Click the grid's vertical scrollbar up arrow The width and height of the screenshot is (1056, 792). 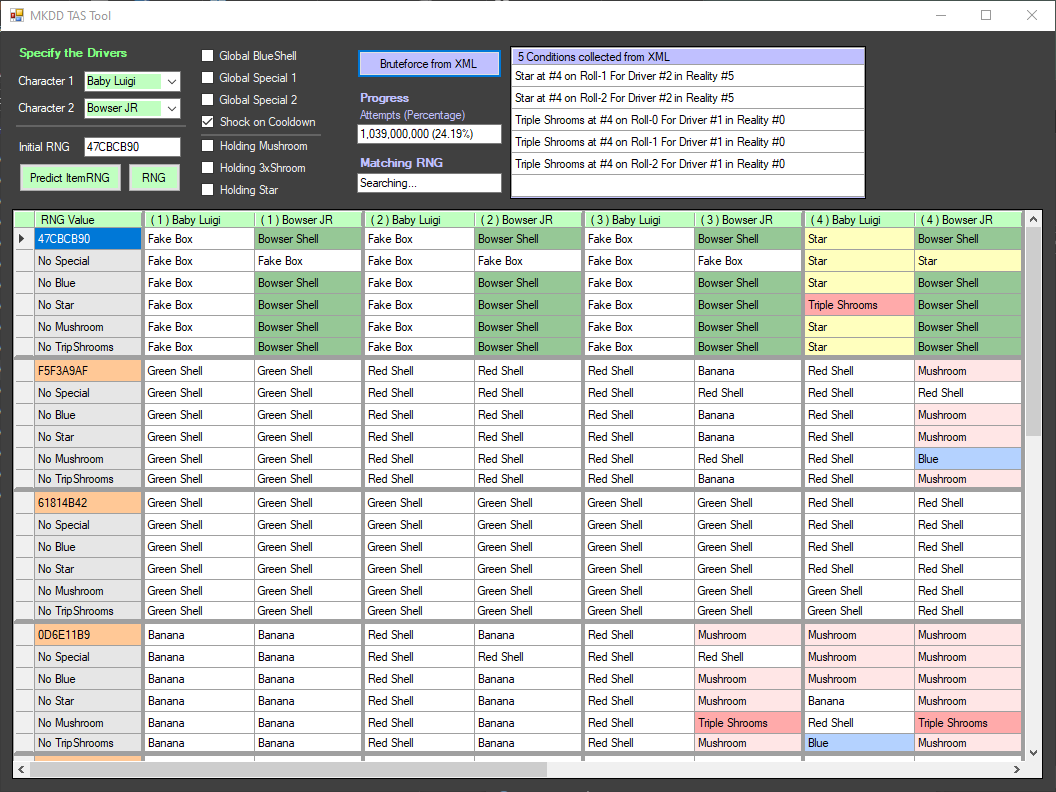click(x=1032, y=219)
